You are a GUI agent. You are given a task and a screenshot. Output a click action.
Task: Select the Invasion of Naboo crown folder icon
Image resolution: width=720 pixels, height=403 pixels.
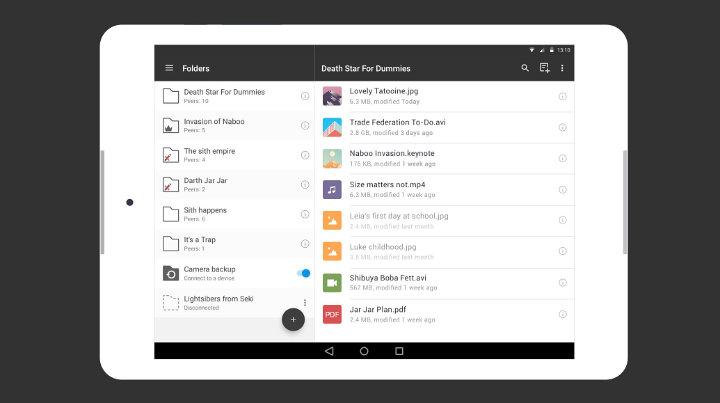coord(171,125)
